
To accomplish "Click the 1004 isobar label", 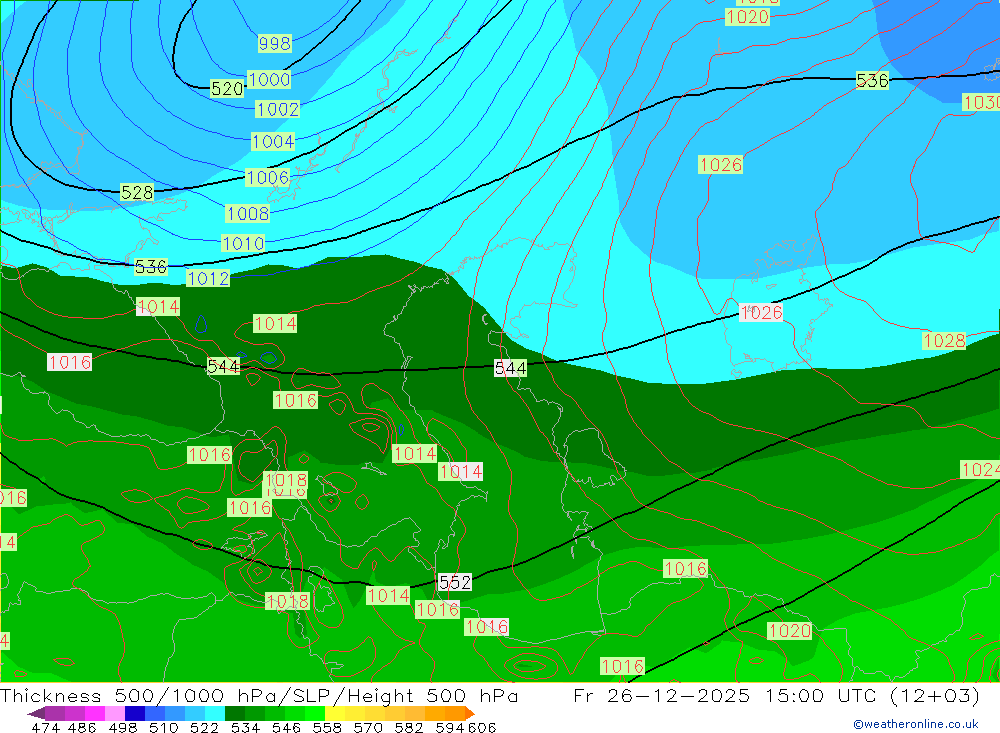I will (273, 141).
